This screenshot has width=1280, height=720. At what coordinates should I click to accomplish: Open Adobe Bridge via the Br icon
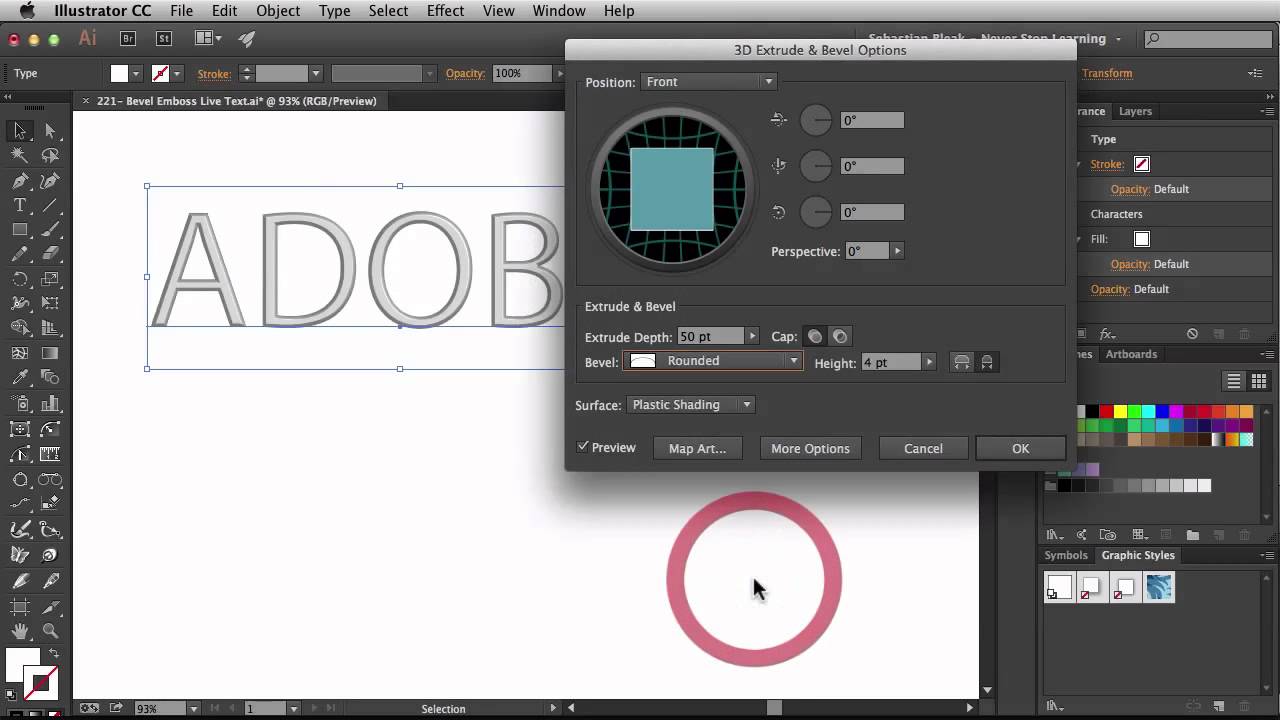tap(128, 39)
